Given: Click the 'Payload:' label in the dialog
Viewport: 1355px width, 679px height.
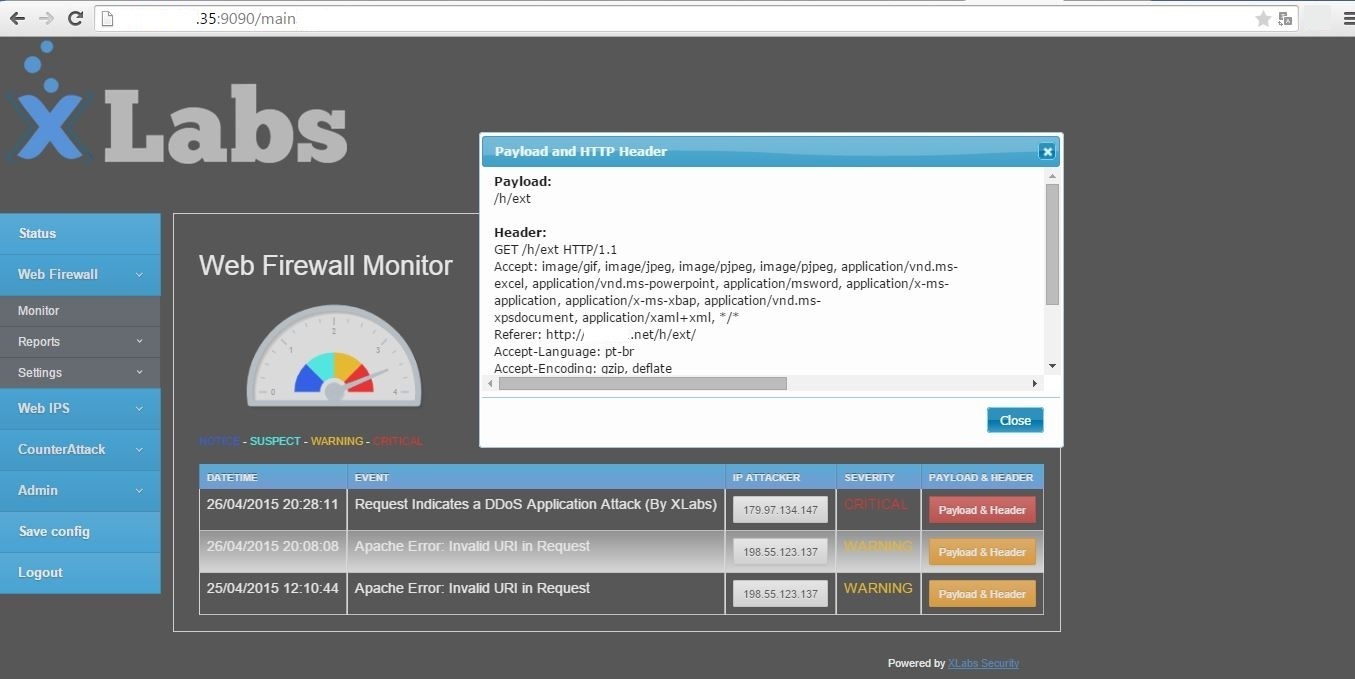Looking at the screenshot, I should pyautogui.click(x=523, y=182).
